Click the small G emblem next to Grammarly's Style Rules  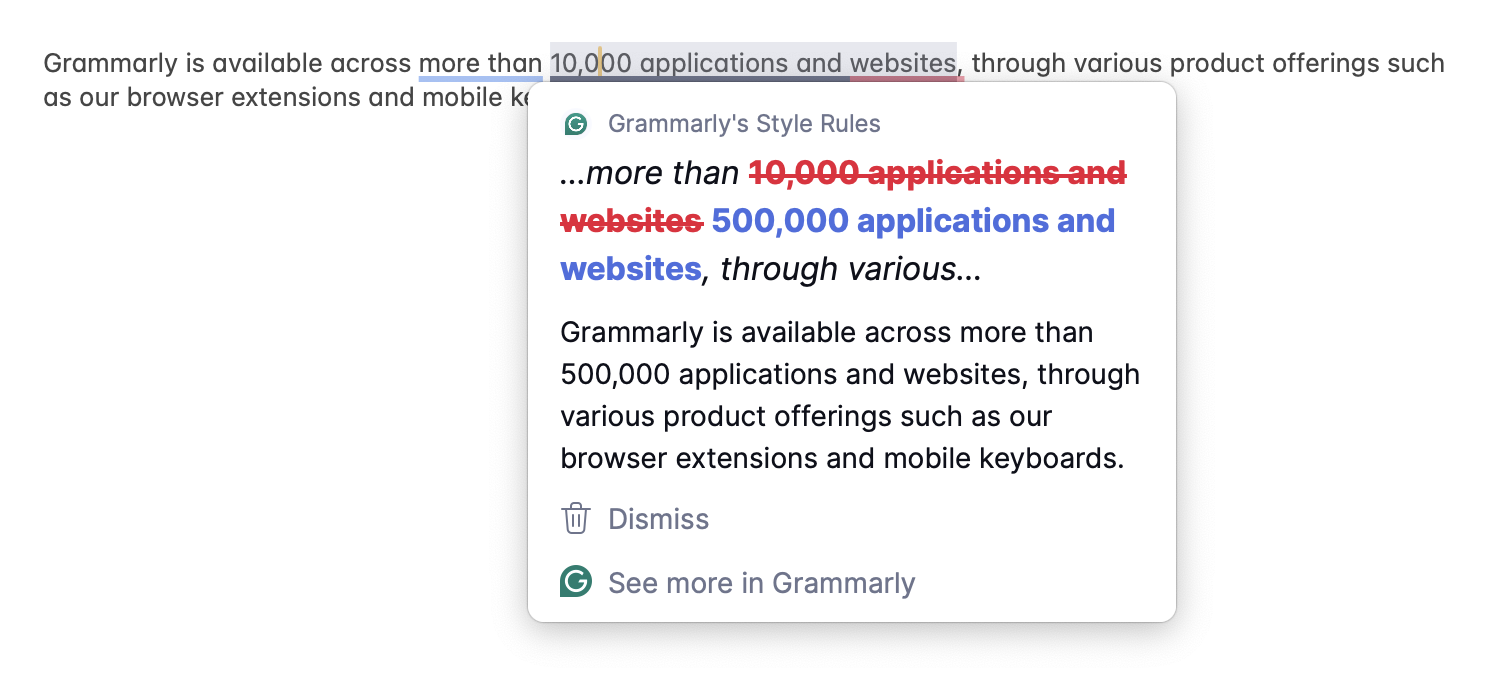click(576, 123)
